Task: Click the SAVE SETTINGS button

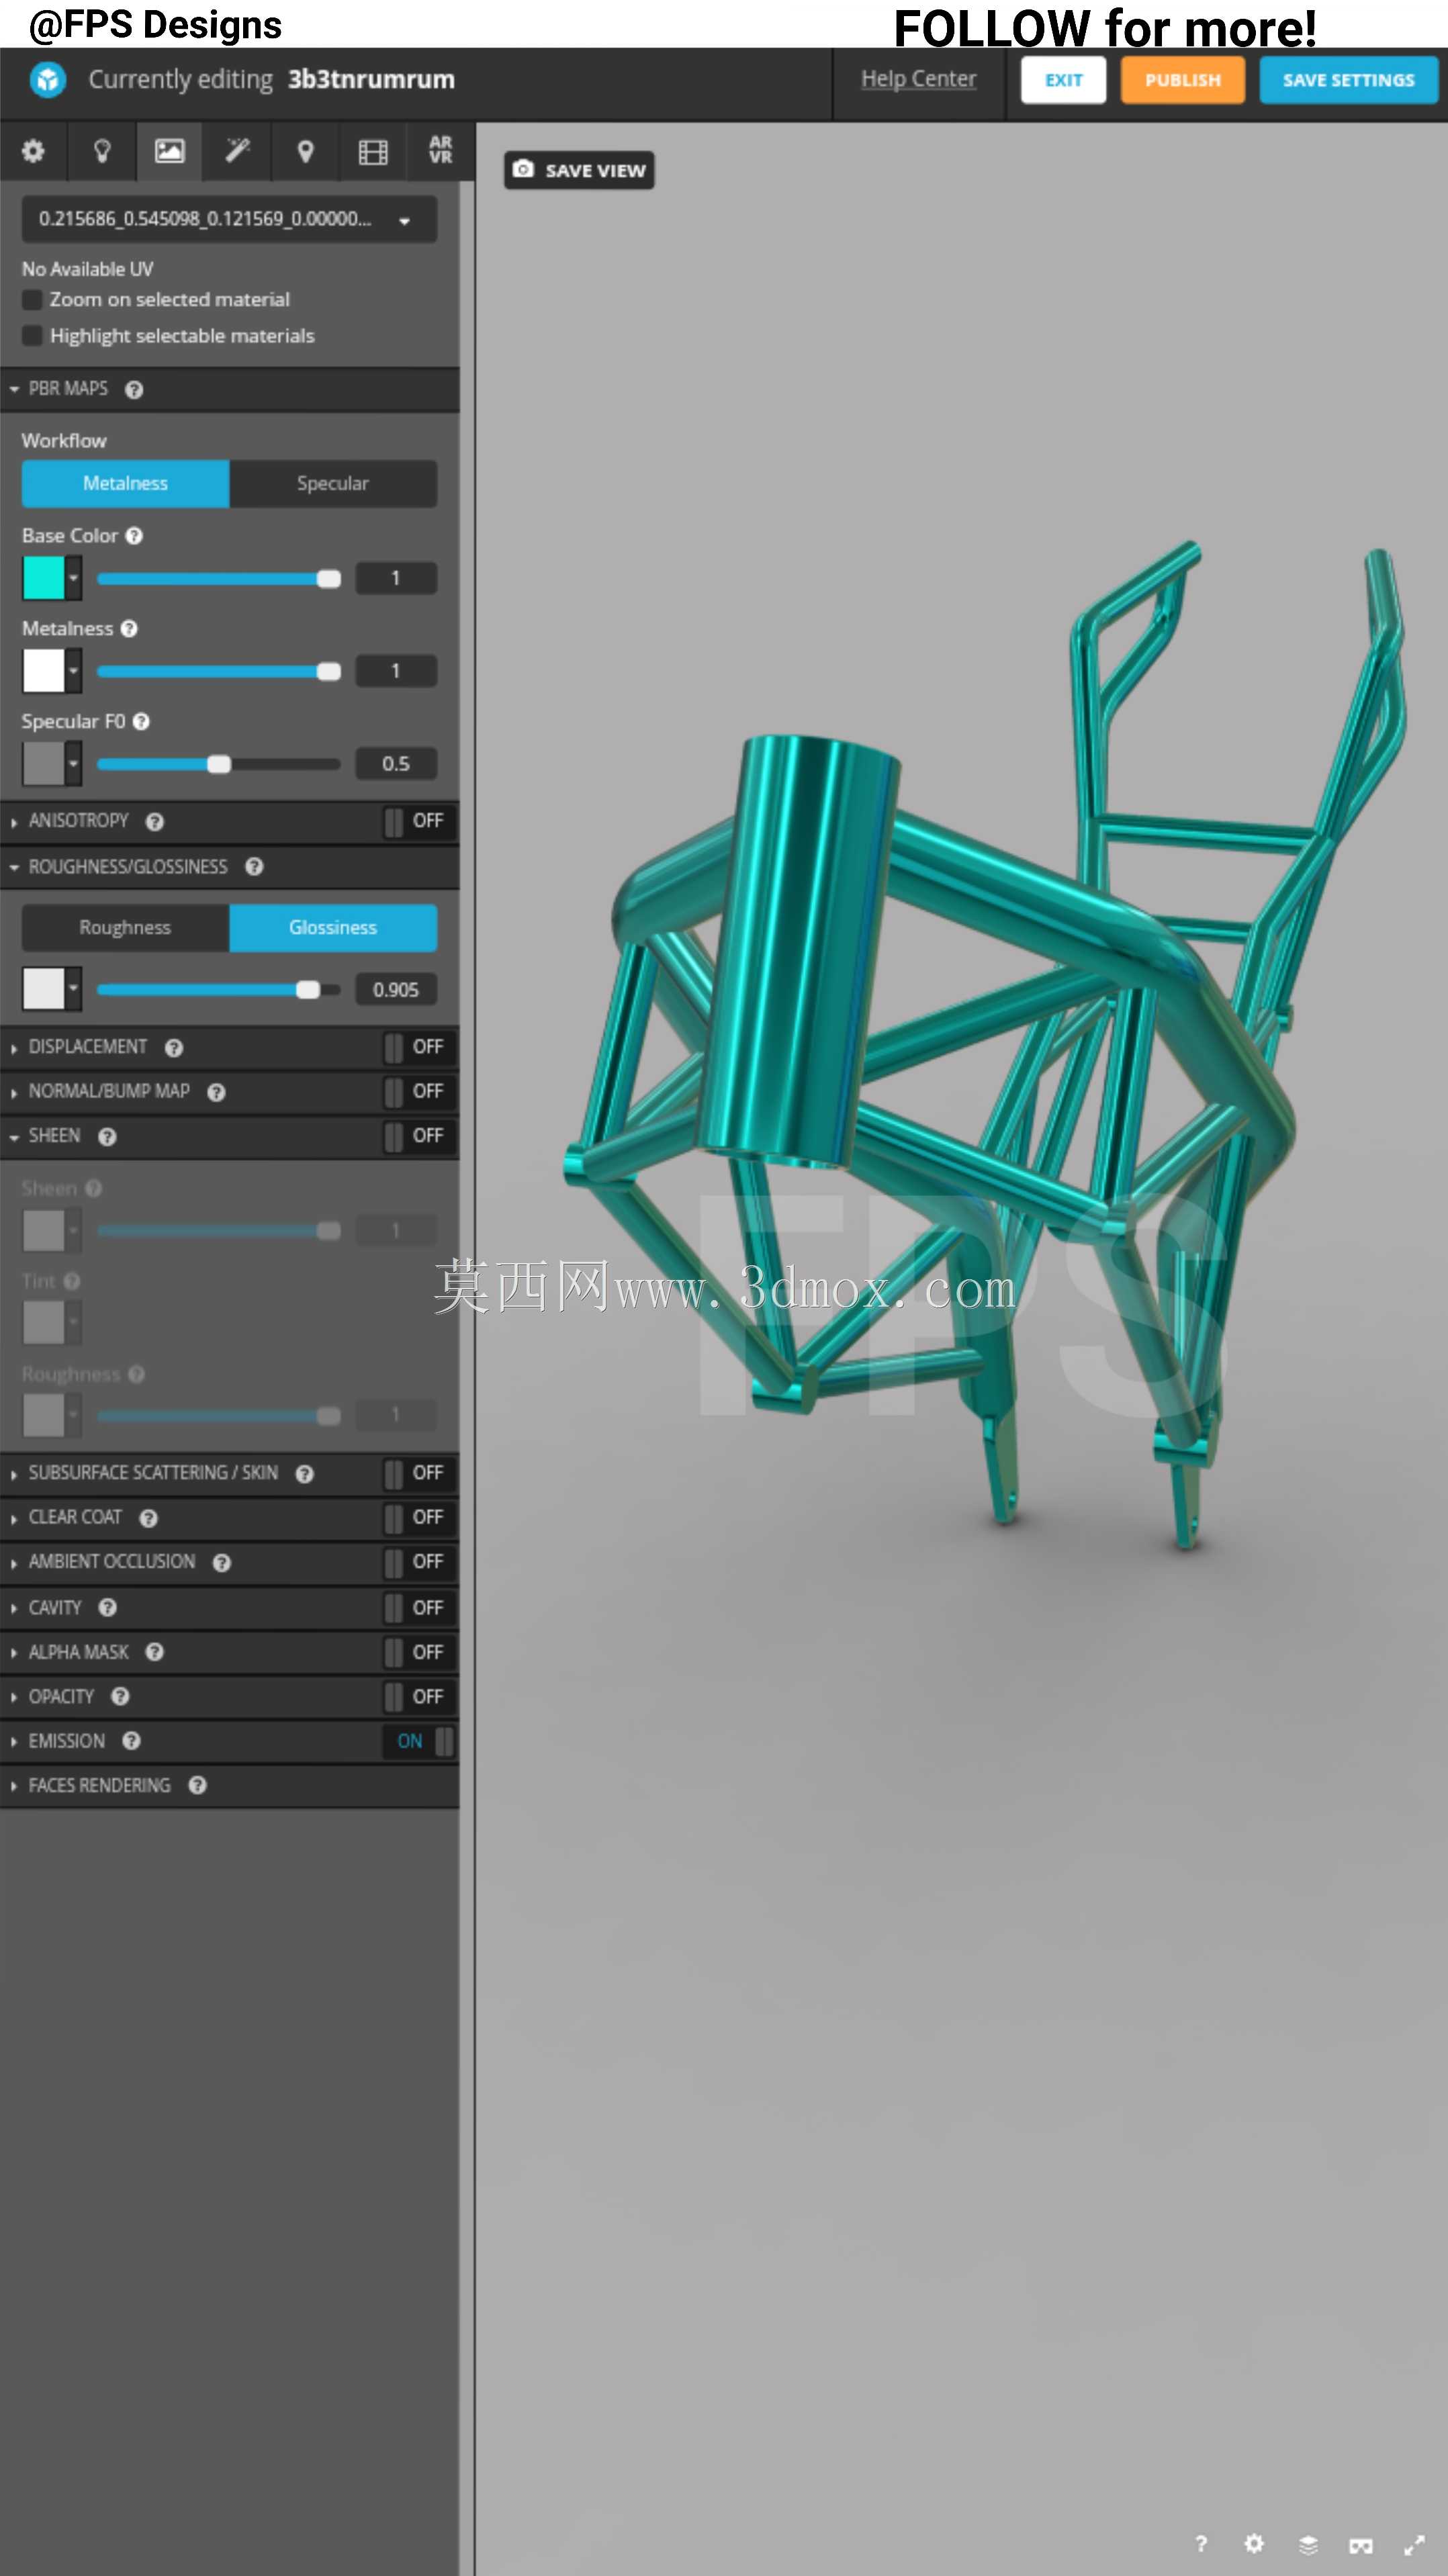Action: 1348,80
